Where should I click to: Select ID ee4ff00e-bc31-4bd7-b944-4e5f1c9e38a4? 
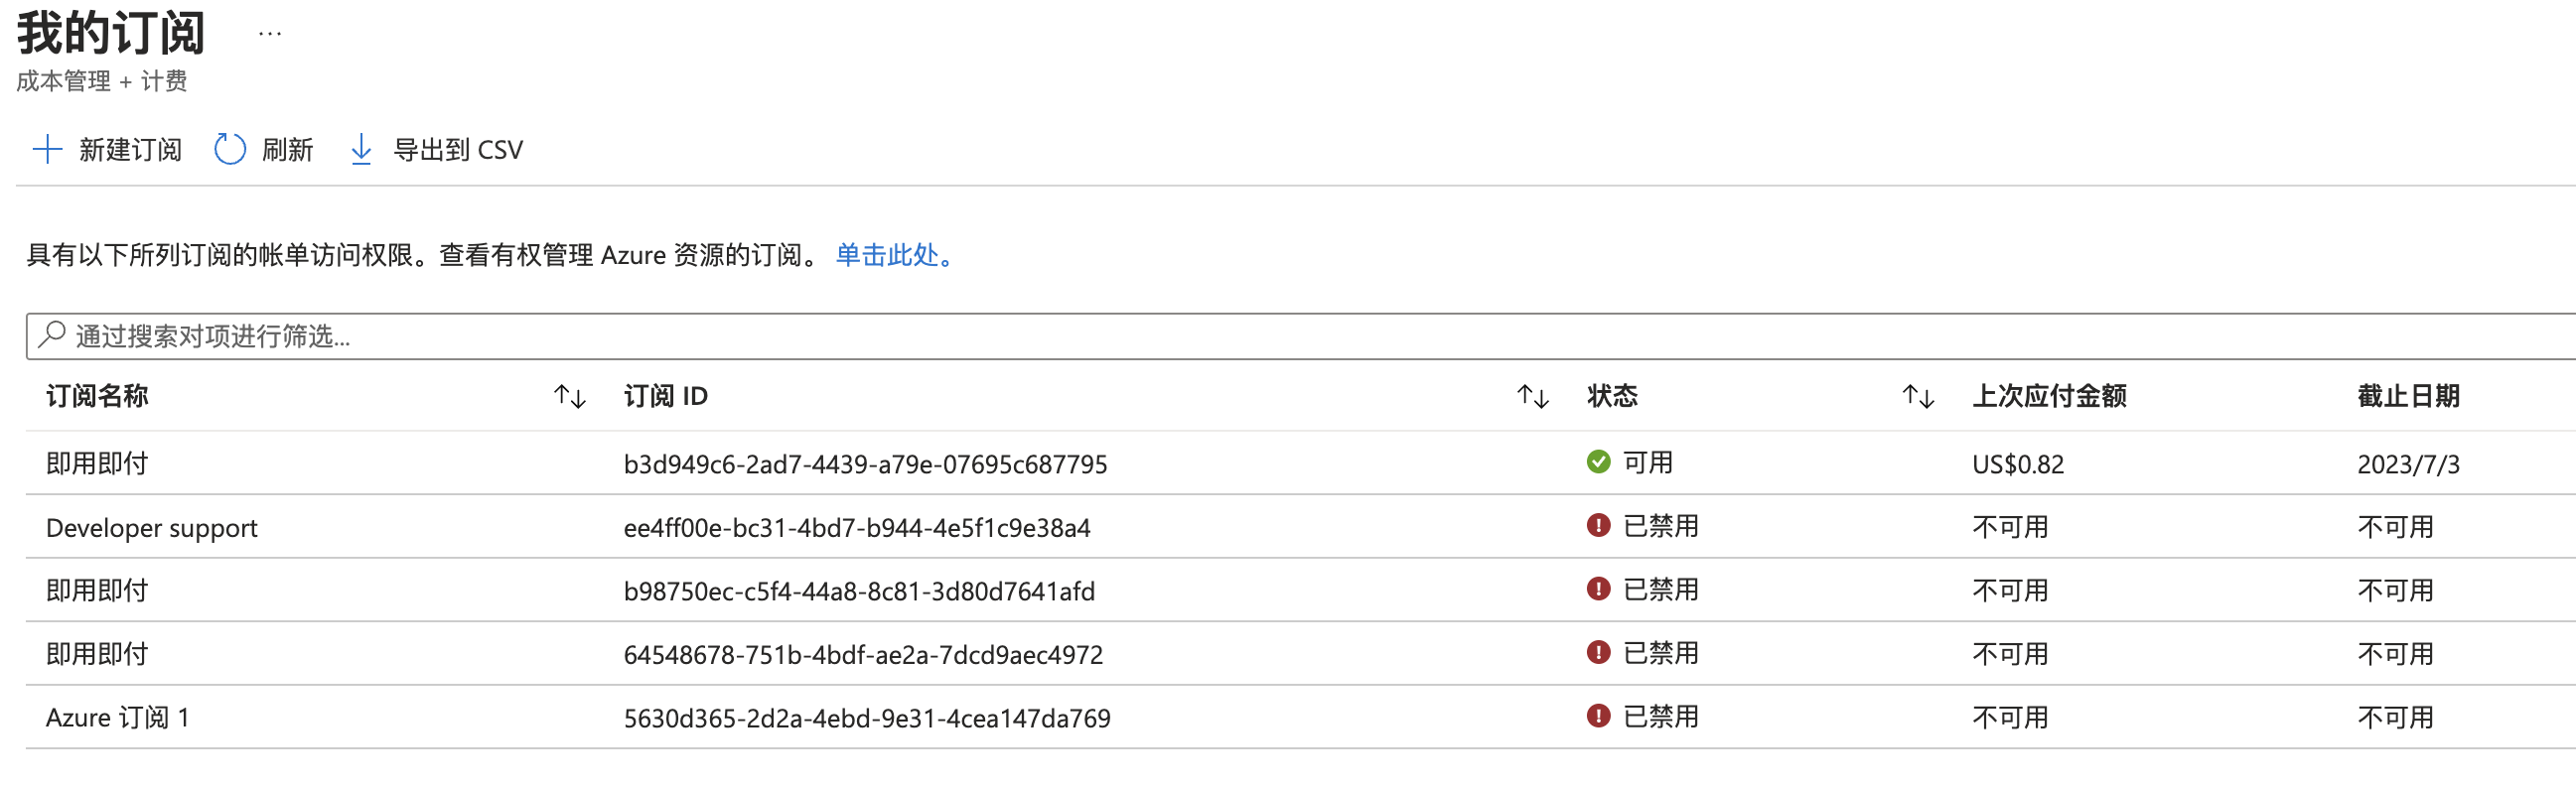pos(857,528)
